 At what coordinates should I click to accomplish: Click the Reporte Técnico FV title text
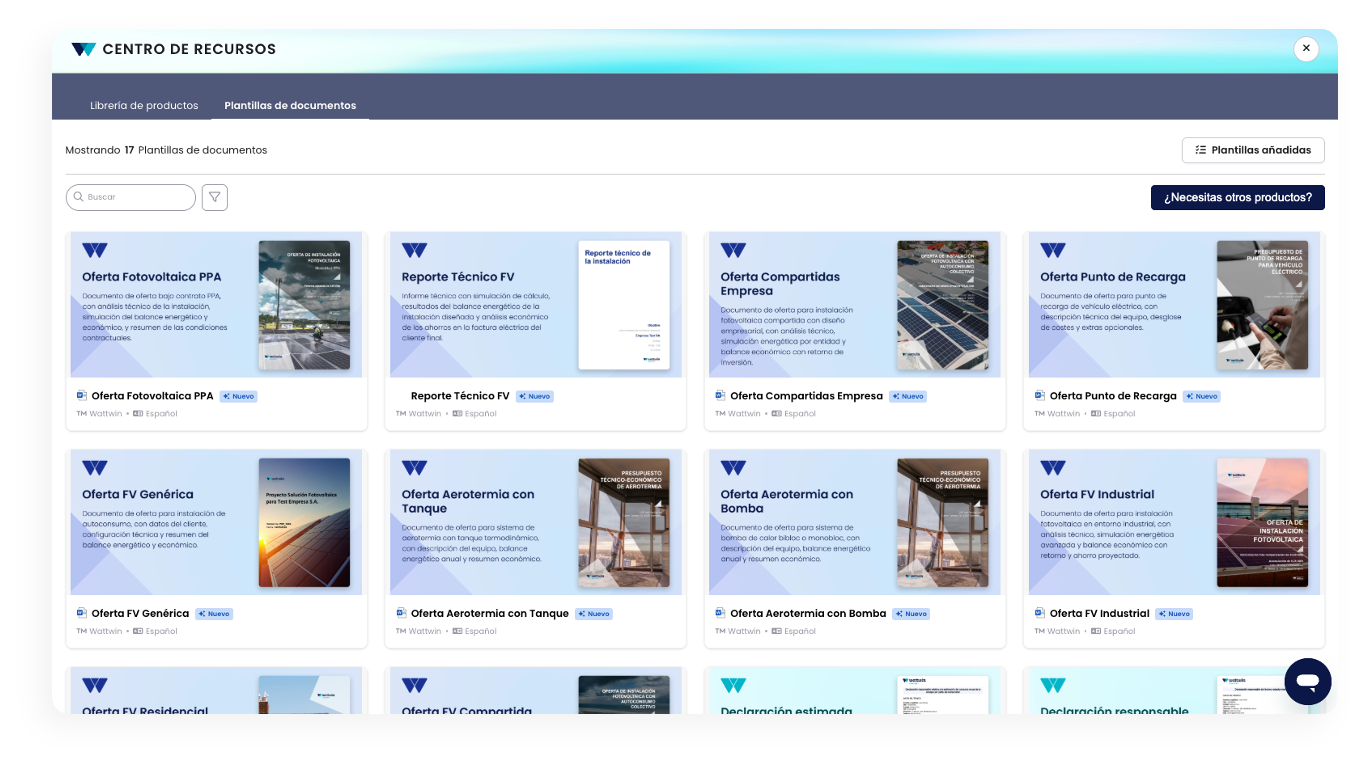tap(460, 396)
